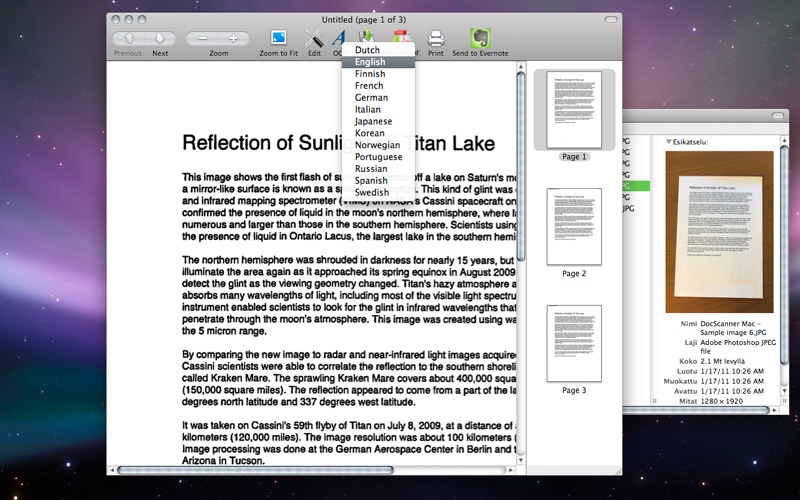
Task: Choose Swedish at the bottom of the list
Action: (372, 192)
